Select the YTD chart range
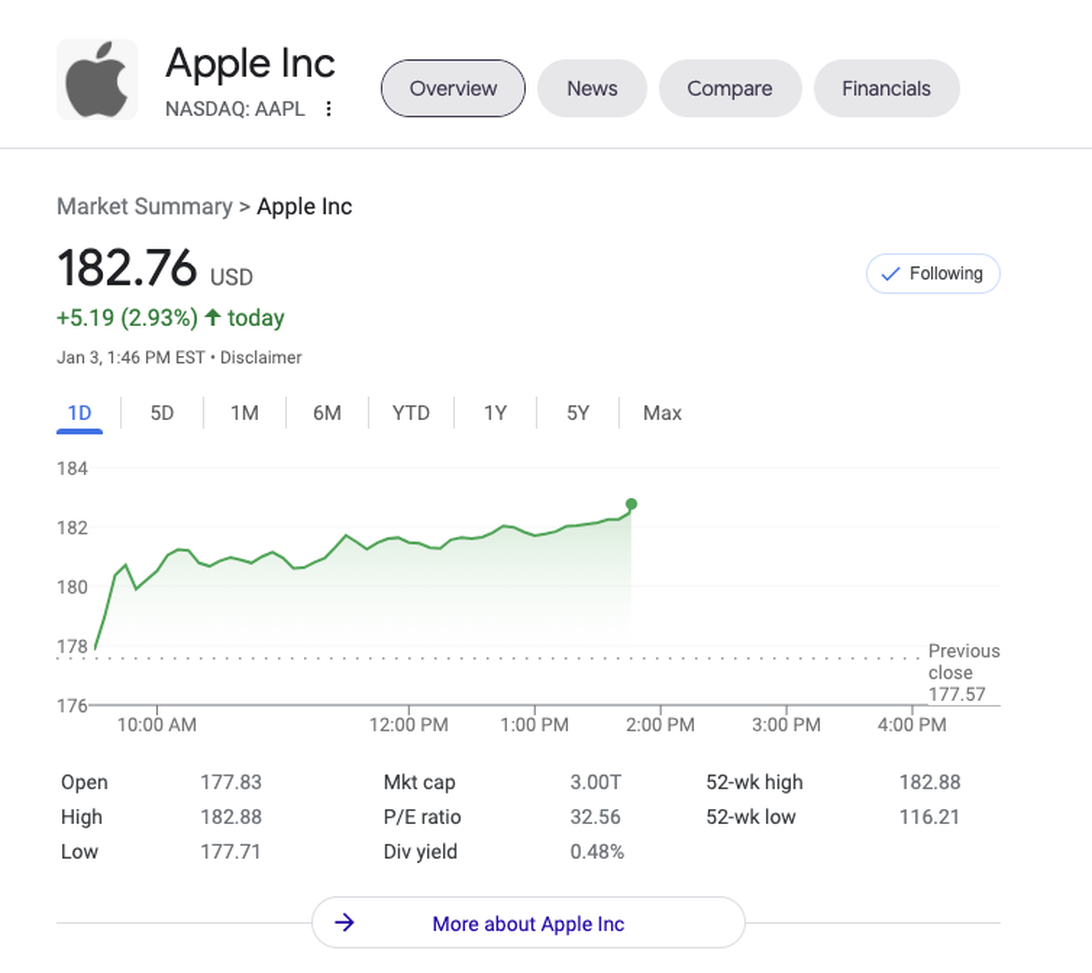This screenshot has height=973, width=1092. (x=411, y=413)
